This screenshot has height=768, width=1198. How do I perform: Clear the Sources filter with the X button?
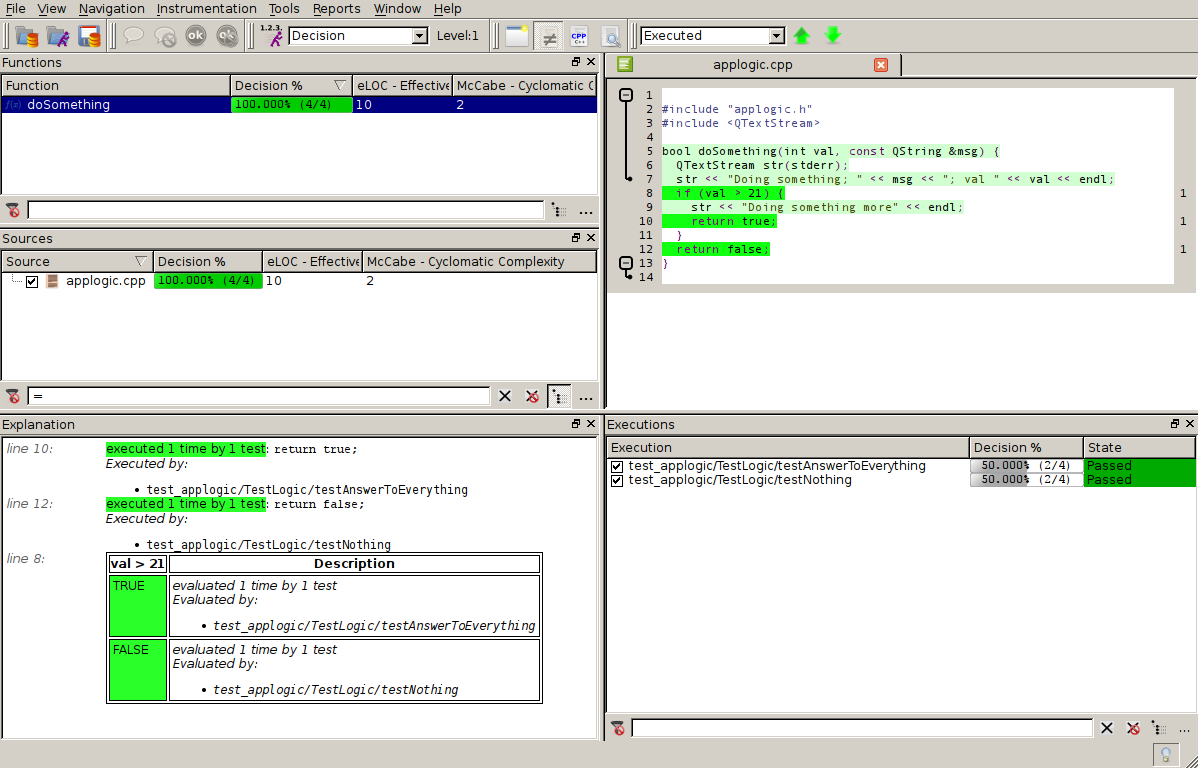[x=505, y=396]
